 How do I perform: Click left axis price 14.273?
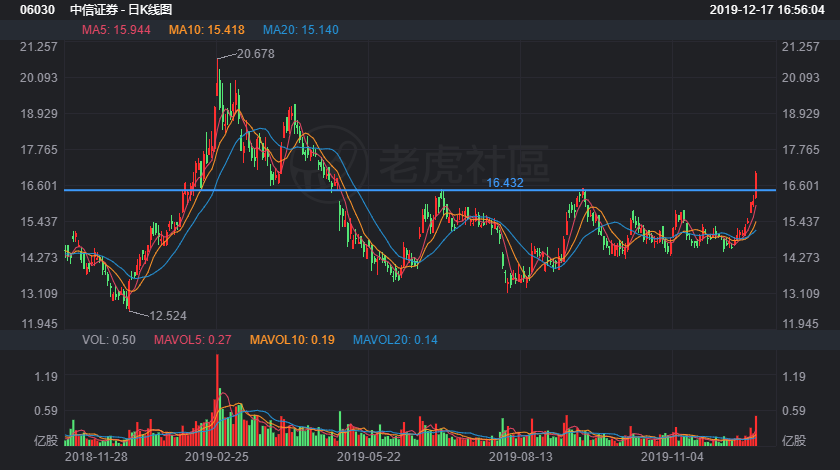click(x=39, y=257)
